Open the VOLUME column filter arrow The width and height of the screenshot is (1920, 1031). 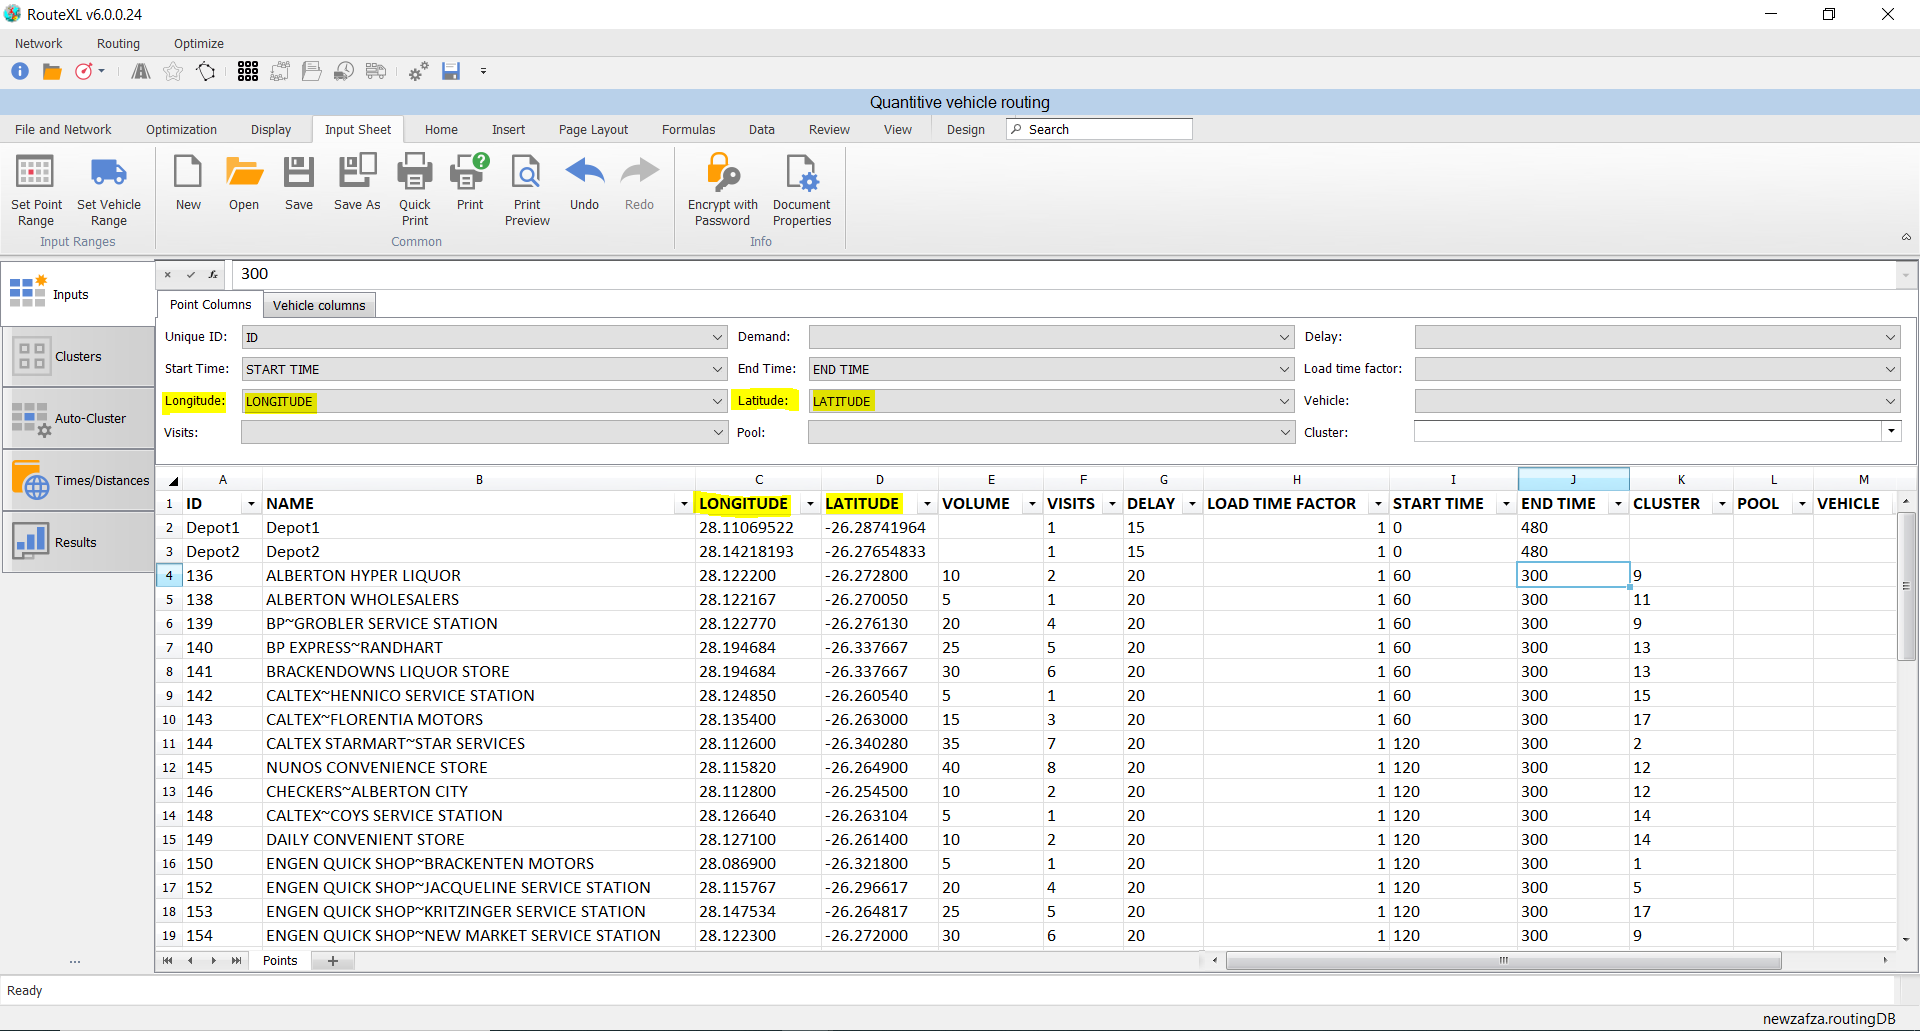(x=1032, y=504)
